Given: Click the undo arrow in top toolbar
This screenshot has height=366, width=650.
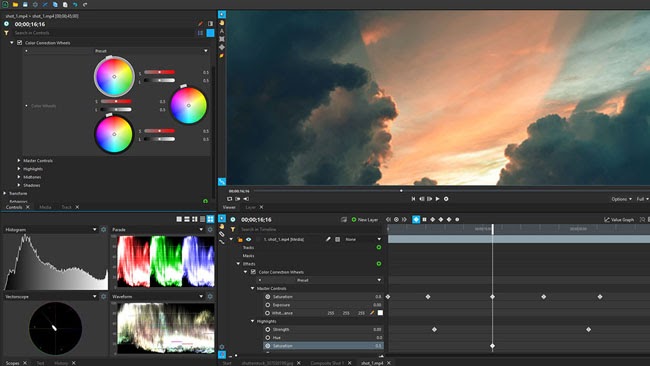Looking at the screenshot, I should pyautogui.click(x=75, y=5).
